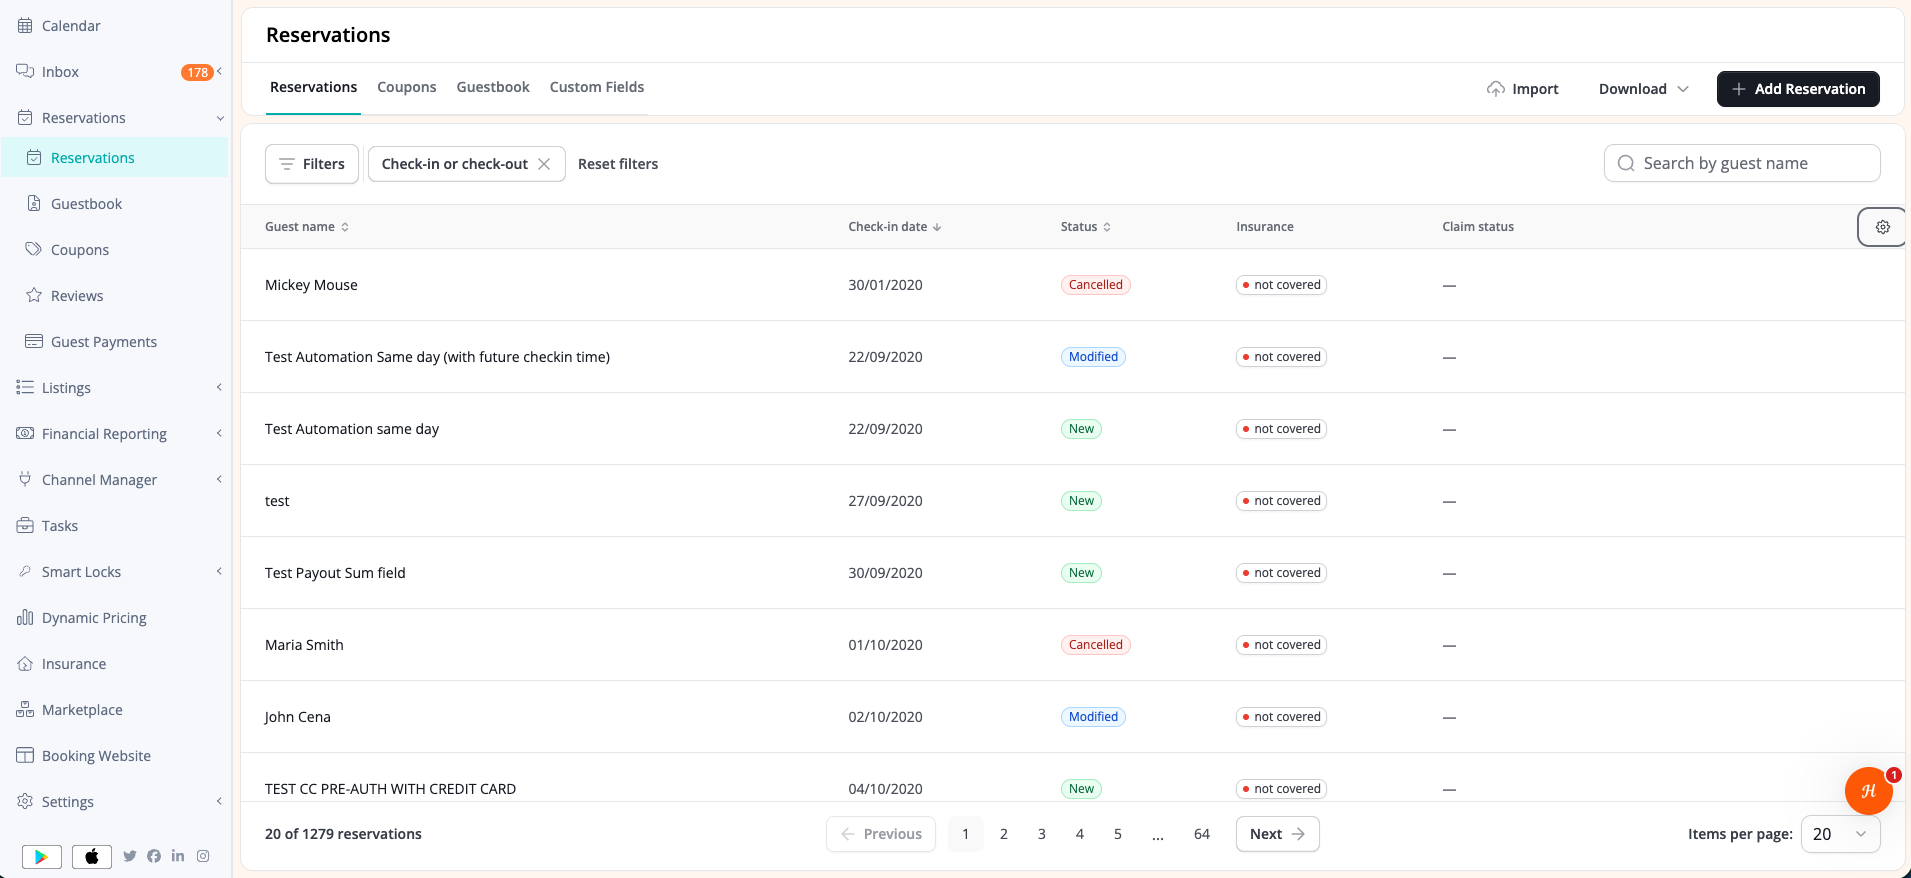Remove the Check-in or check-out filter

[x=544, y=164]
